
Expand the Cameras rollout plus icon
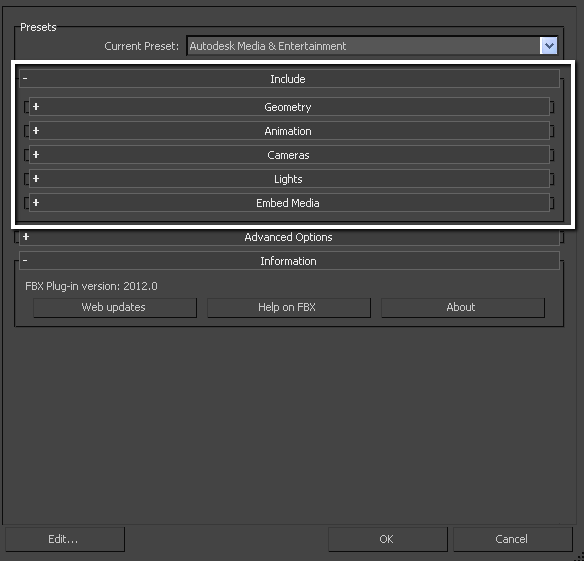[x=36, y=154]
